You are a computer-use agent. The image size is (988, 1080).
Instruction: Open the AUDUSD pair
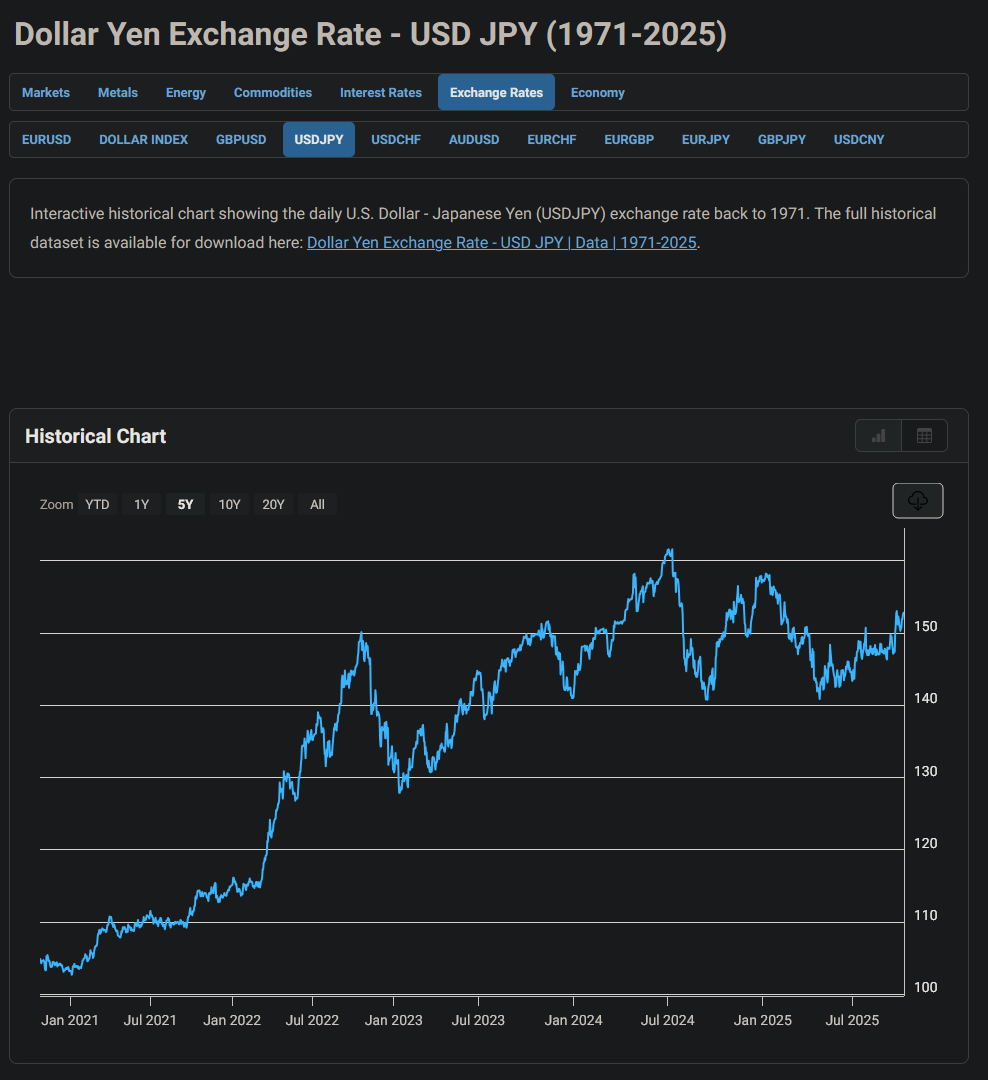[x=474, y=140]
